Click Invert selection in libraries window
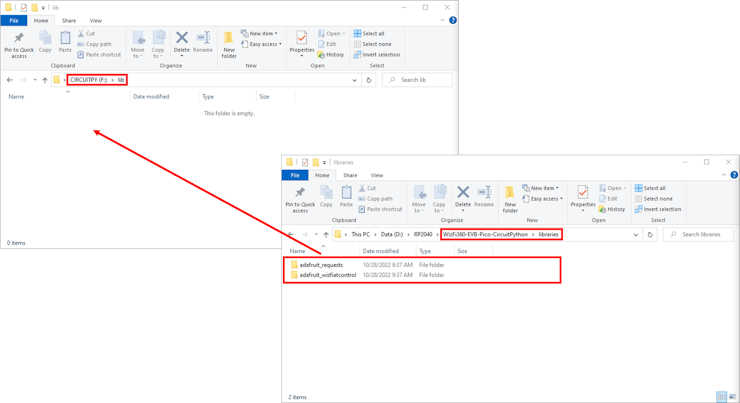 (x=658, y=209)
